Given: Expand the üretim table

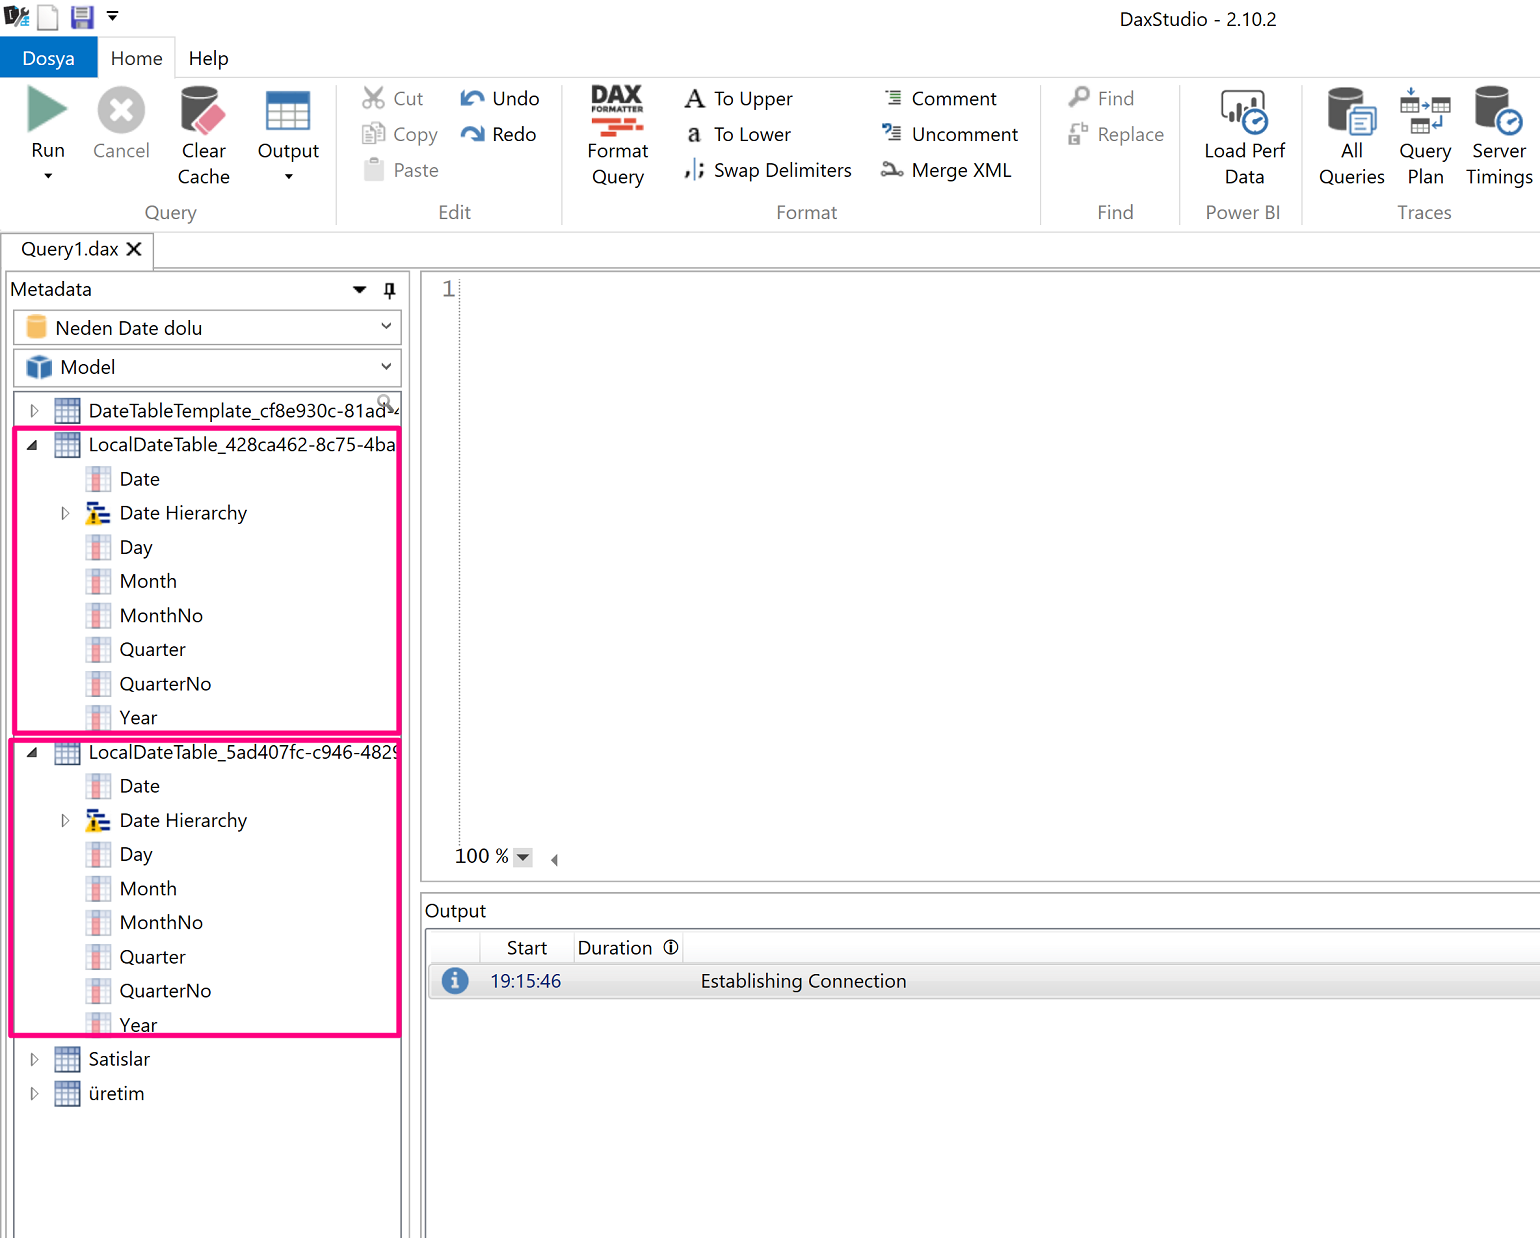Looking at the screenshot, I should click(x=34, y=1093).
